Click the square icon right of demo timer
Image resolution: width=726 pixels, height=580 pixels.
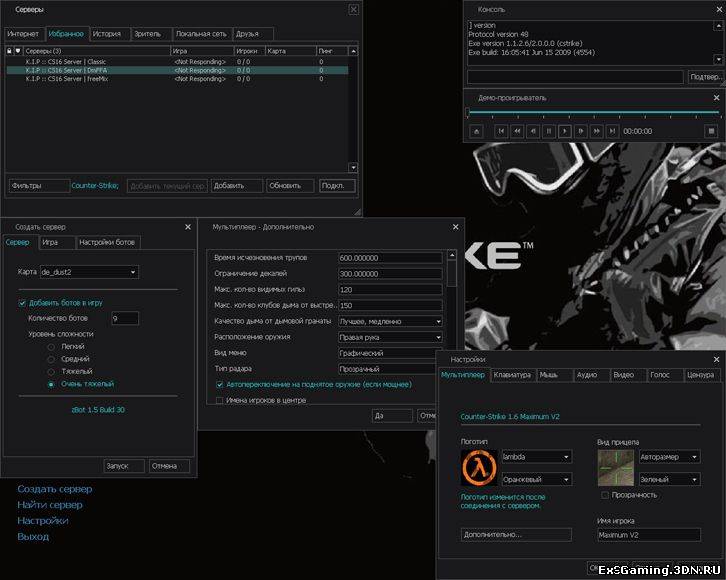[x=712, y=131]
